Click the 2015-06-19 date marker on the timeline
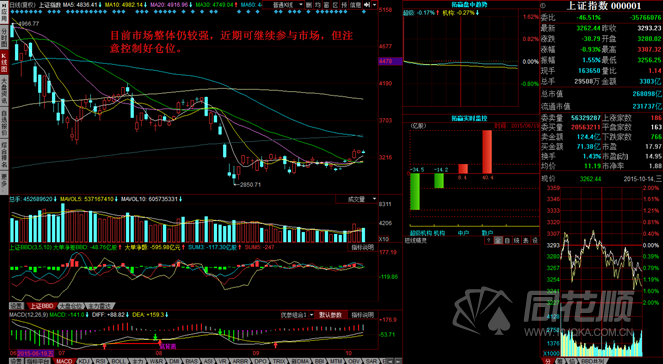Viewport: 663px width, 364px height. tap(36, 353)
